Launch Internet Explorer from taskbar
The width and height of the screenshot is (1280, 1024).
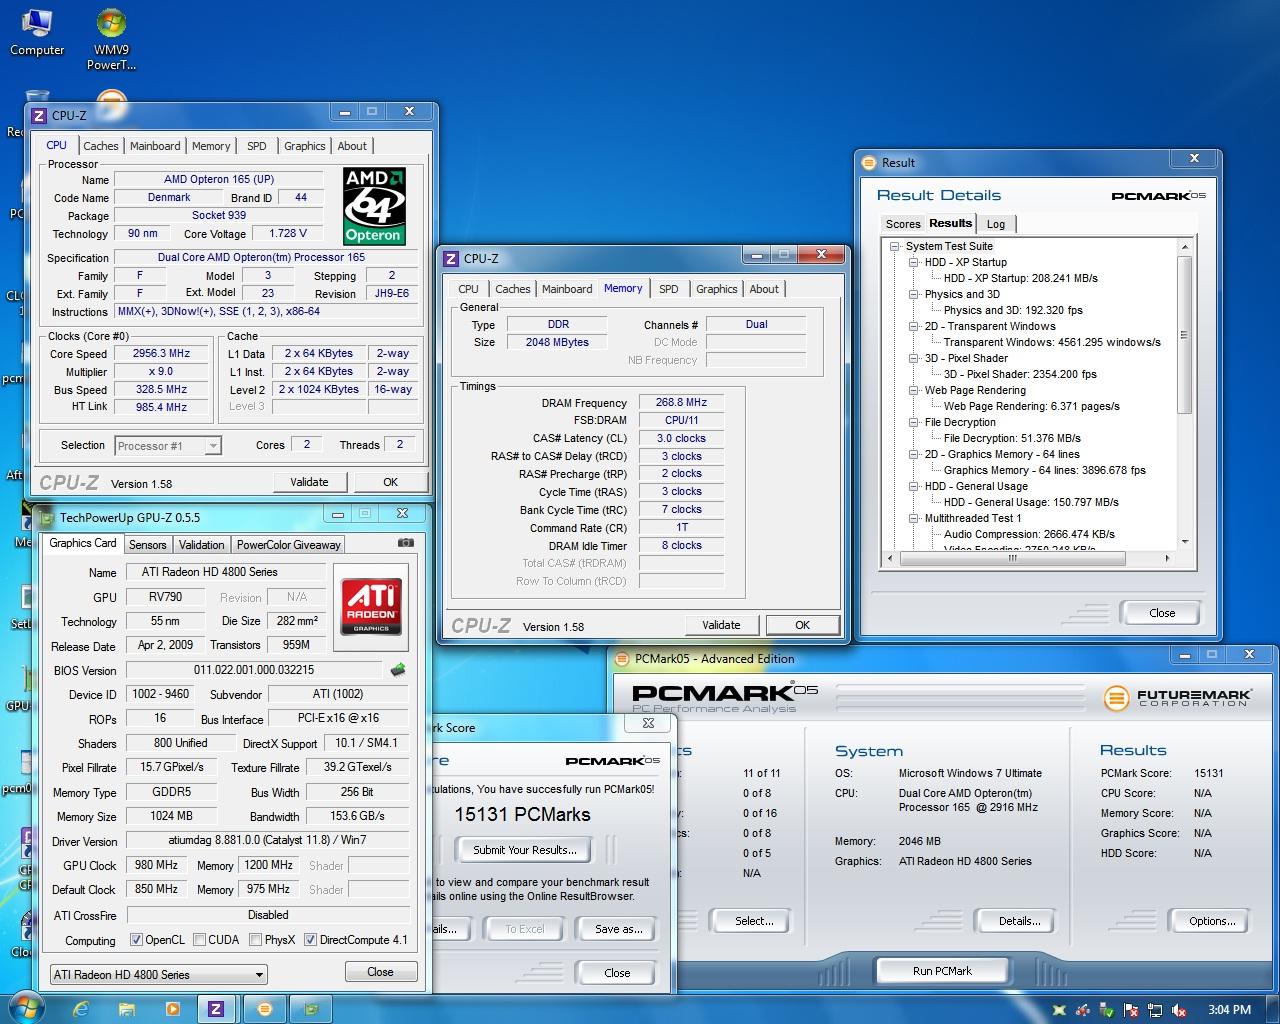click(x=81, y=1009)
